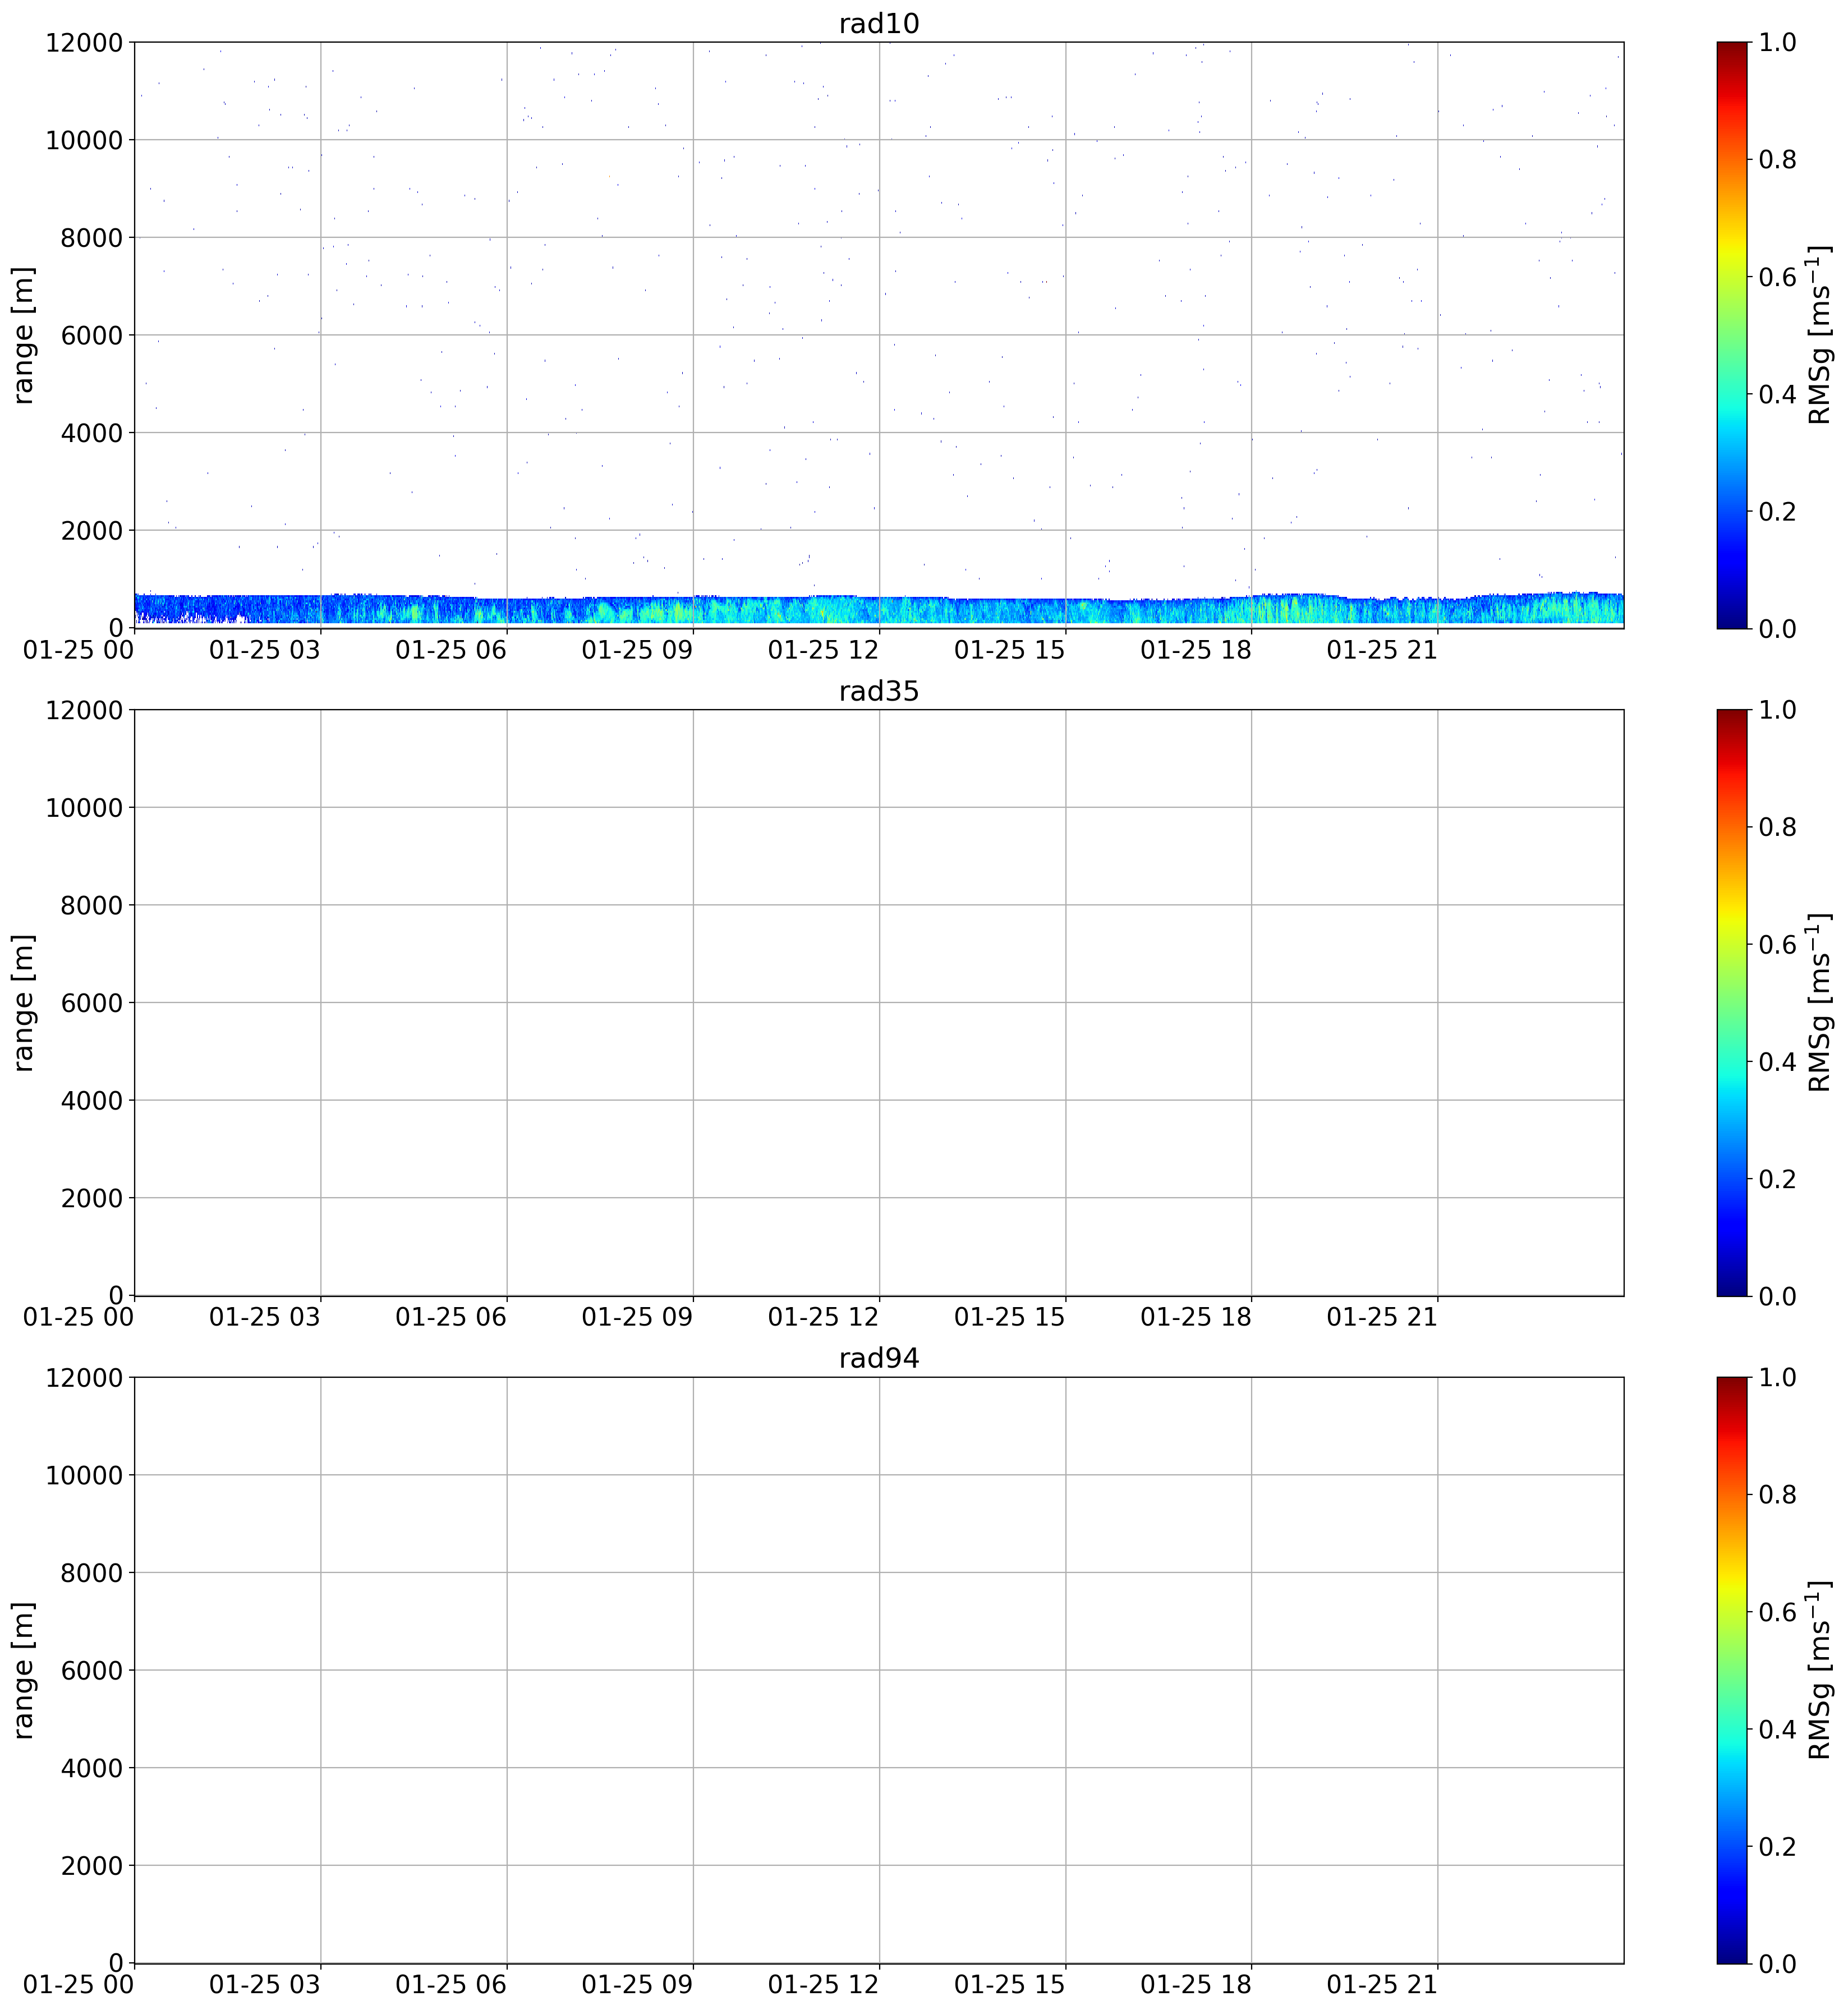
Task: Click the rad35 plot title
Action: pyautogui.click(x=879, y=691)
